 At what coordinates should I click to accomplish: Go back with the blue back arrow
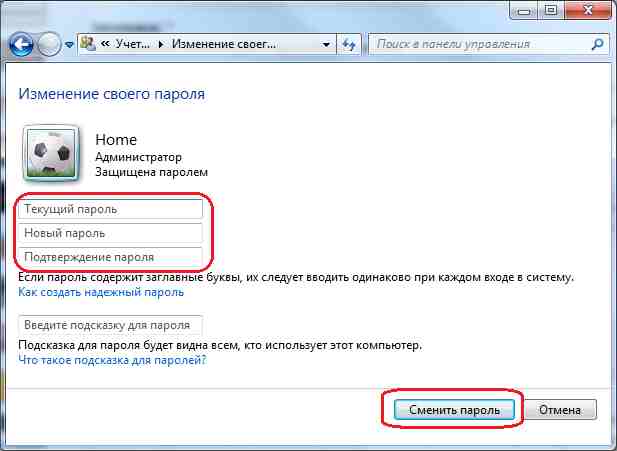pos(20,44)
